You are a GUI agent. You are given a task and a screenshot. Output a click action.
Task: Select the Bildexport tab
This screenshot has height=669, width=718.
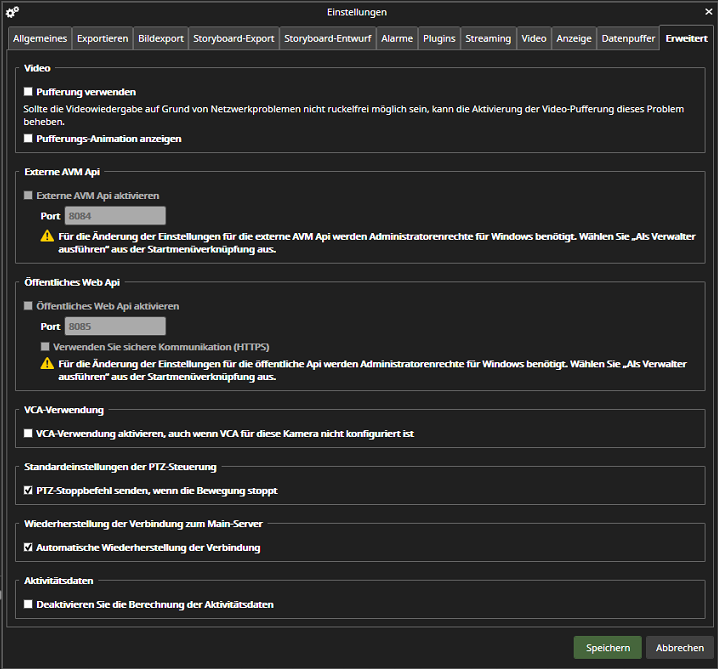click(x=161, y=38)
